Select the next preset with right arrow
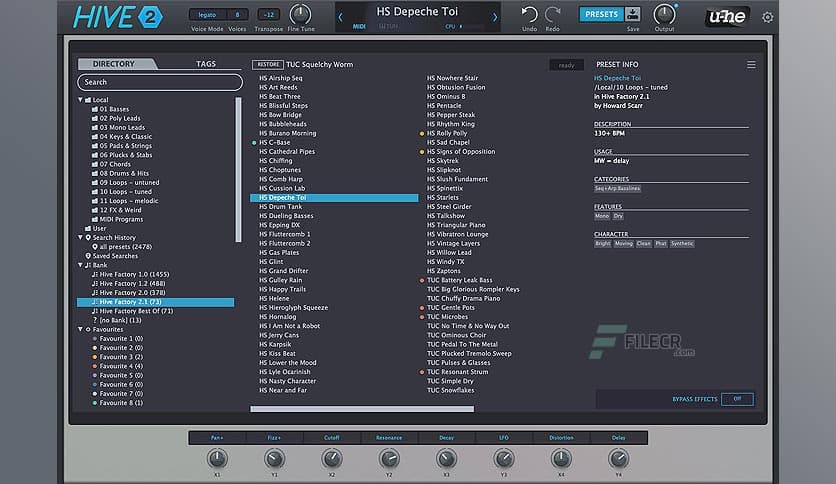 point(494,16)
